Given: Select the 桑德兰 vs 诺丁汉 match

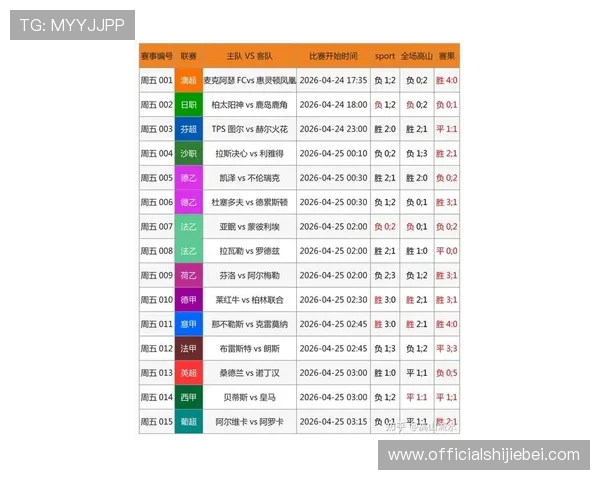Looking at the screenshot, I should point(249,373).
